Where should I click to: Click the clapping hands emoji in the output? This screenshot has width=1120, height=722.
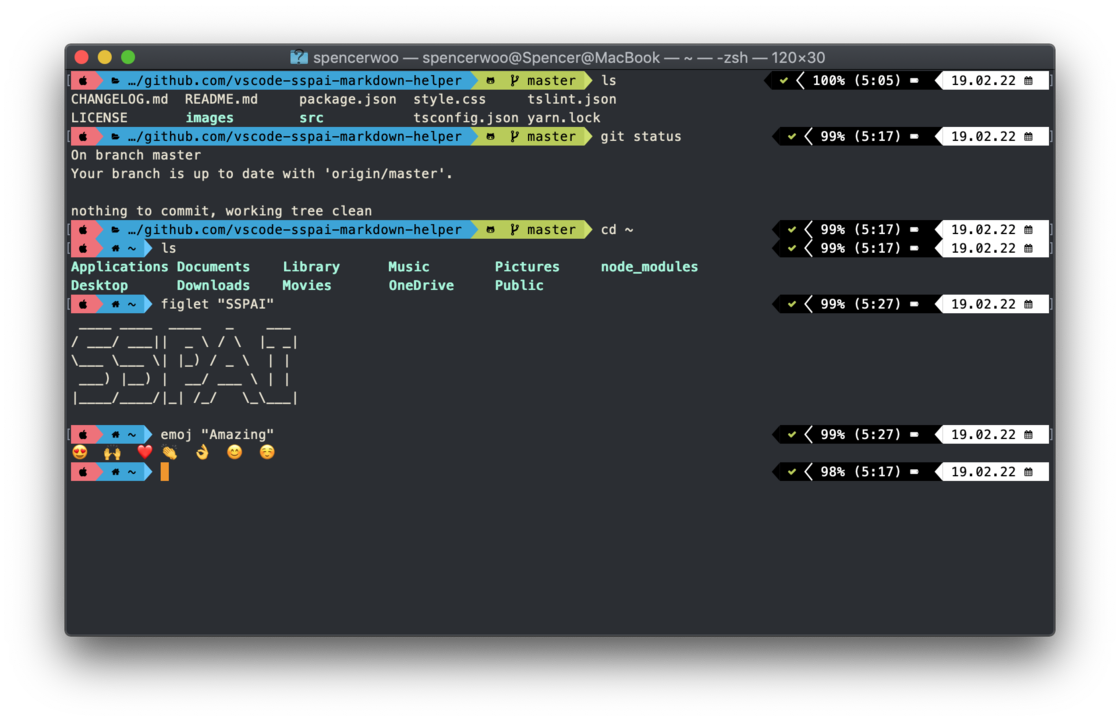(169, 452)
